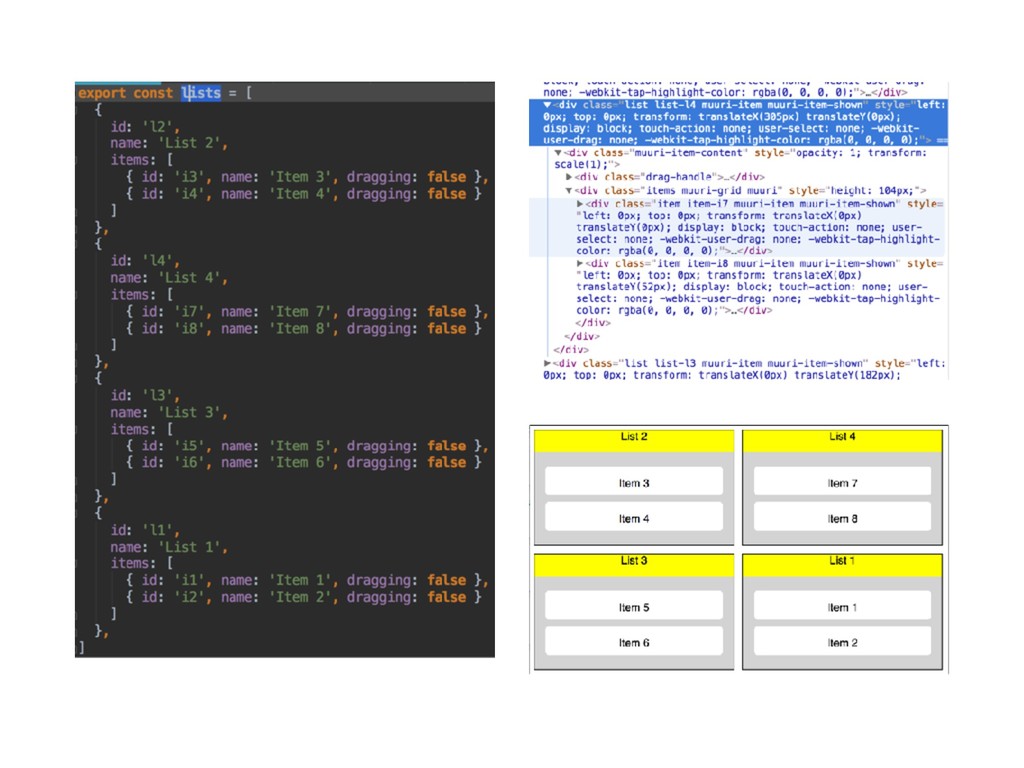
Task: Expand the item-i7 div node
Action: 580,204
